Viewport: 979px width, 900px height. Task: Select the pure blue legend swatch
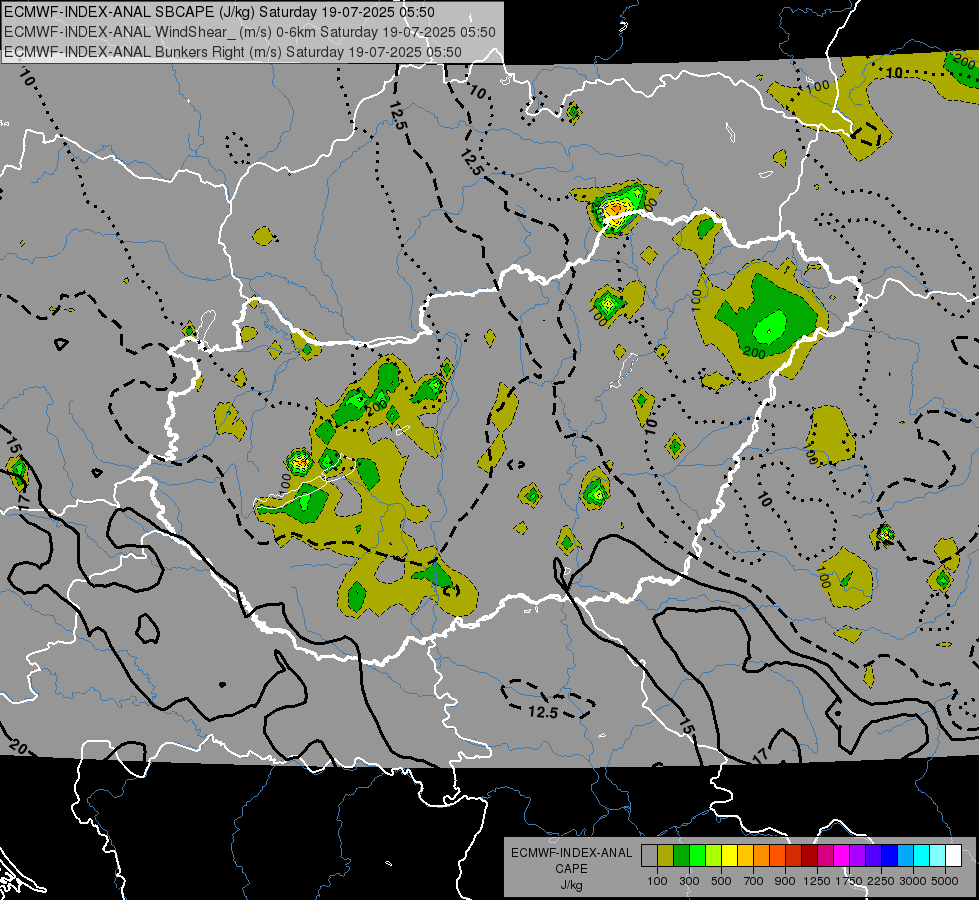click(890, 855)
